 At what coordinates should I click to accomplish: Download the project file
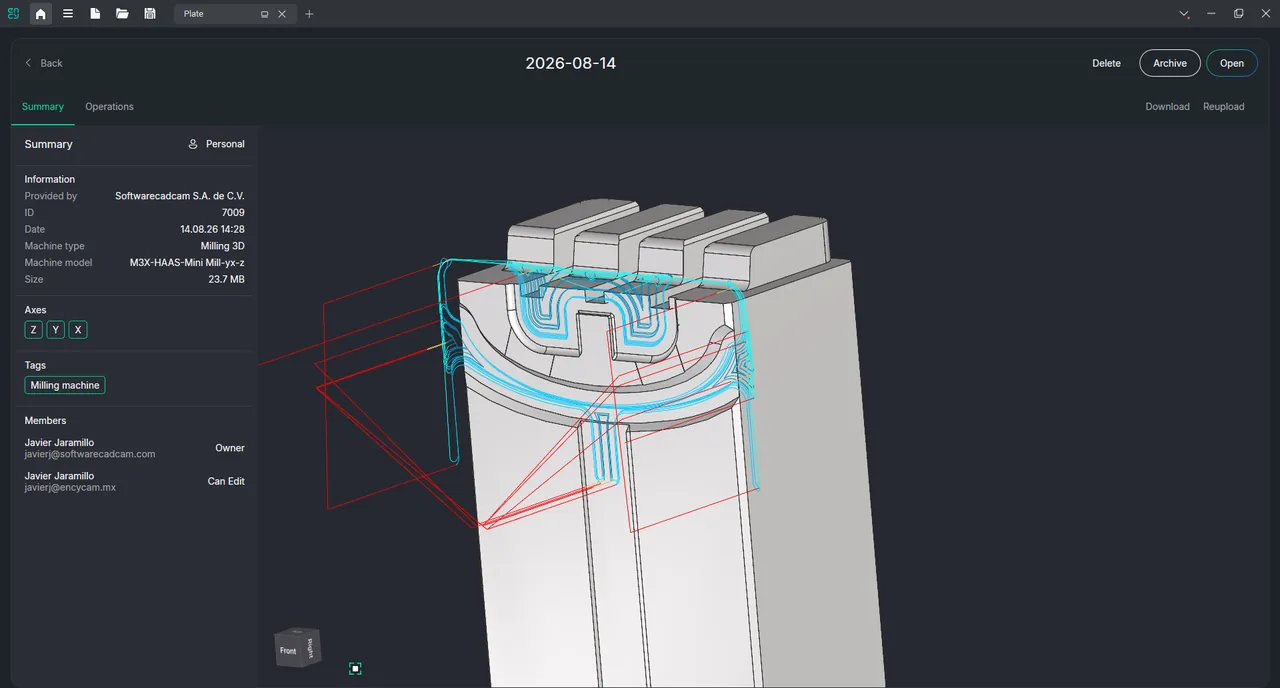tap(1167, 107)
